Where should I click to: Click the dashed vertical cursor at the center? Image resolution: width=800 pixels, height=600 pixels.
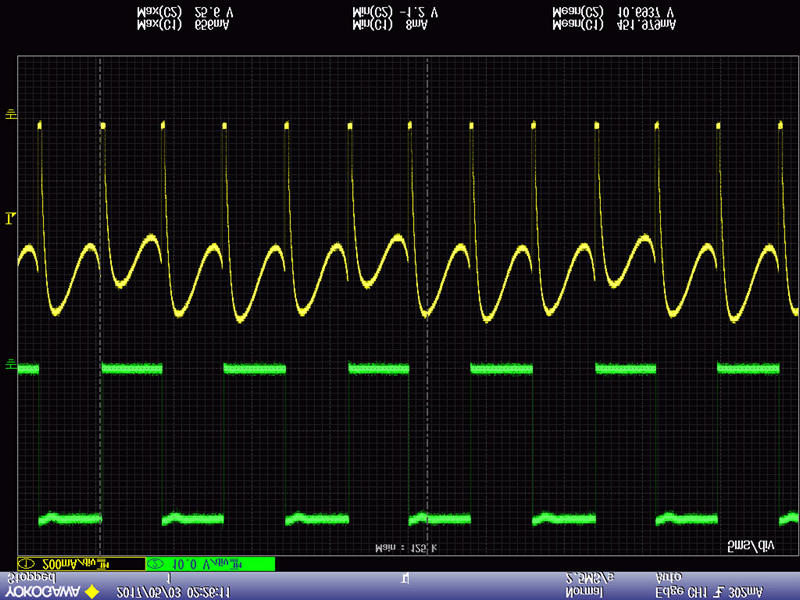click(427, 306)
